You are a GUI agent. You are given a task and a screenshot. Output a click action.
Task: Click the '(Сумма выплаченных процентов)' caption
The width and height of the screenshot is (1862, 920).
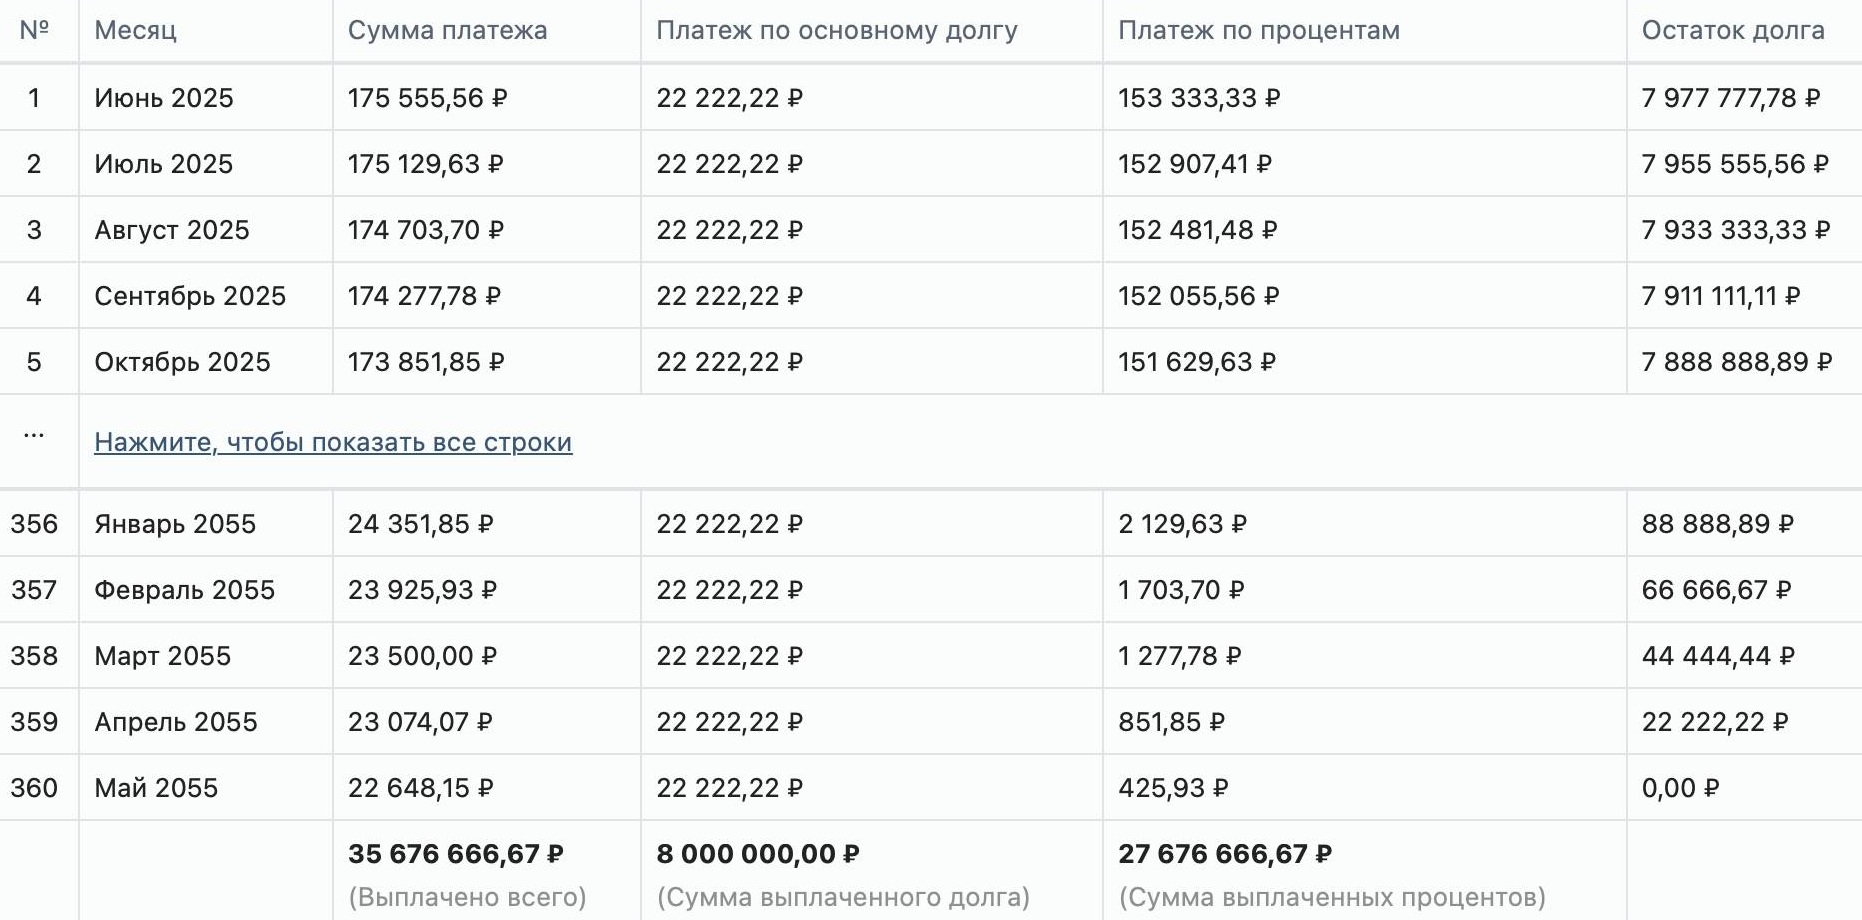(x=1332, y=897)
